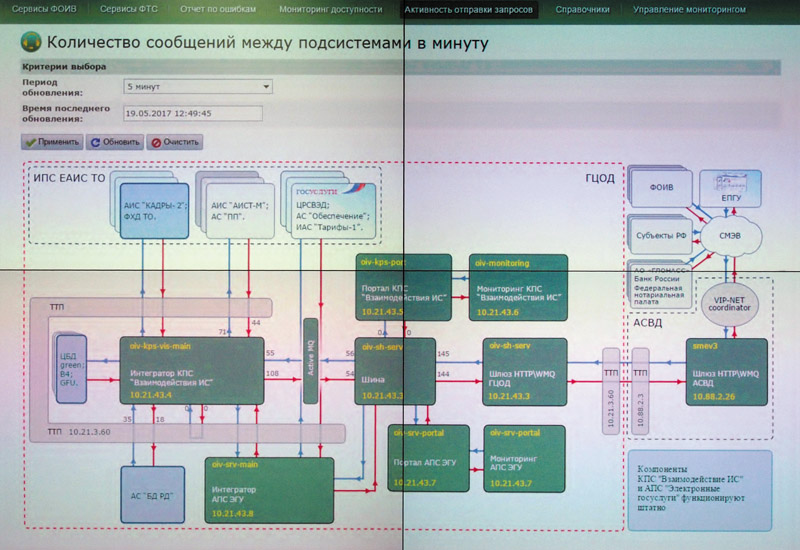The height and width of the screenshot is (550, 800).
Task: Click the green globe icon beside page title
Action: click(32, 43)
